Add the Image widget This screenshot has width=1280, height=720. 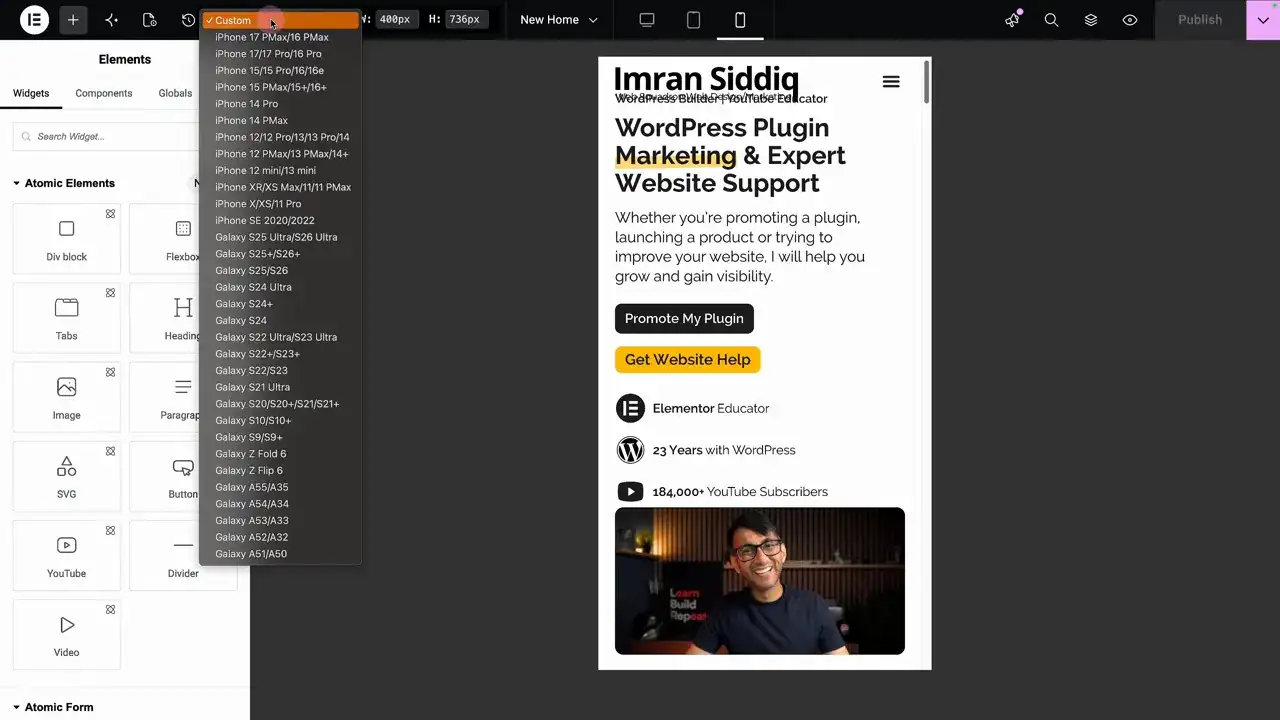coord(66,397)
